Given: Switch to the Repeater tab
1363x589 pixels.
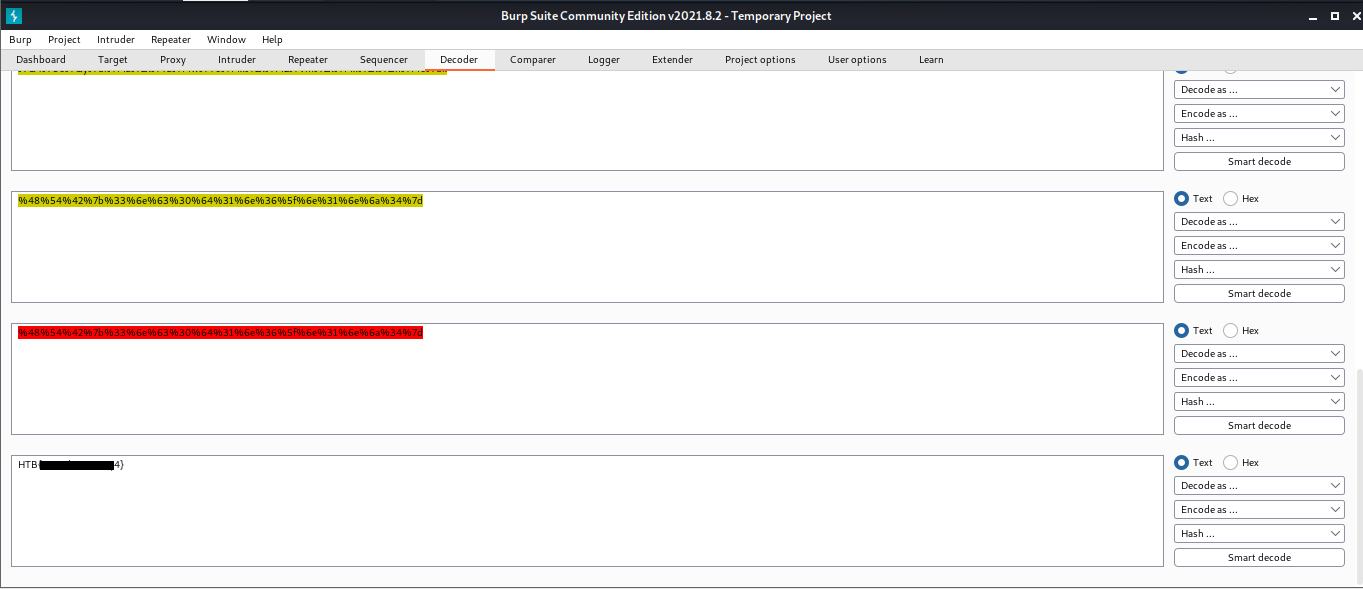Looking at the screenshot, I should point(308,60).
